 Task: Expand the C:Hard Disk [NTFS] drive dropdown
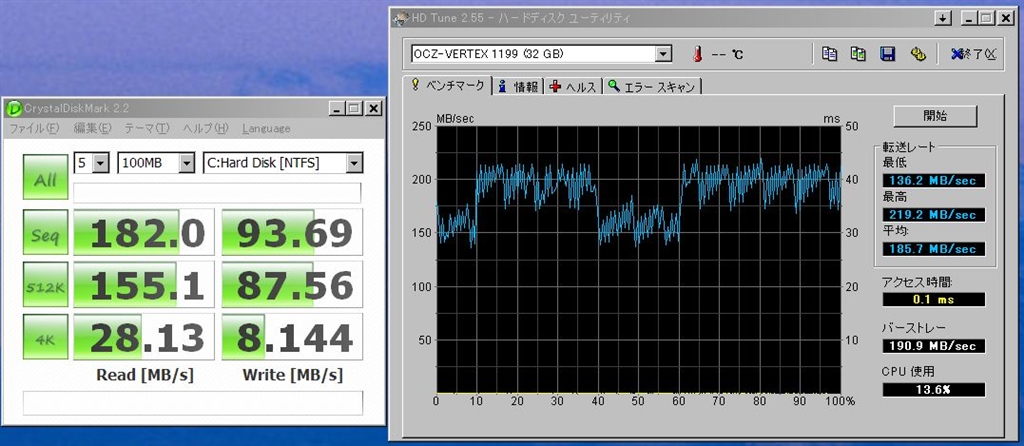(353, 162)
